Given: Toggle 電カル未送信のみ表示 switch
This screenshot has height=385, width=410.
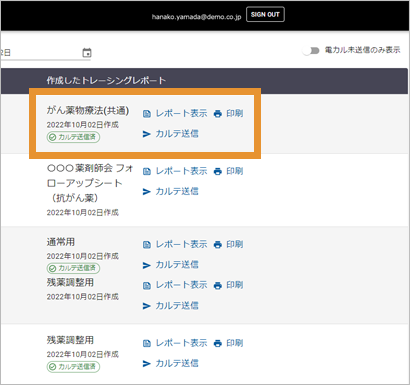Looking at the screenshot, I should coord(311,51).
